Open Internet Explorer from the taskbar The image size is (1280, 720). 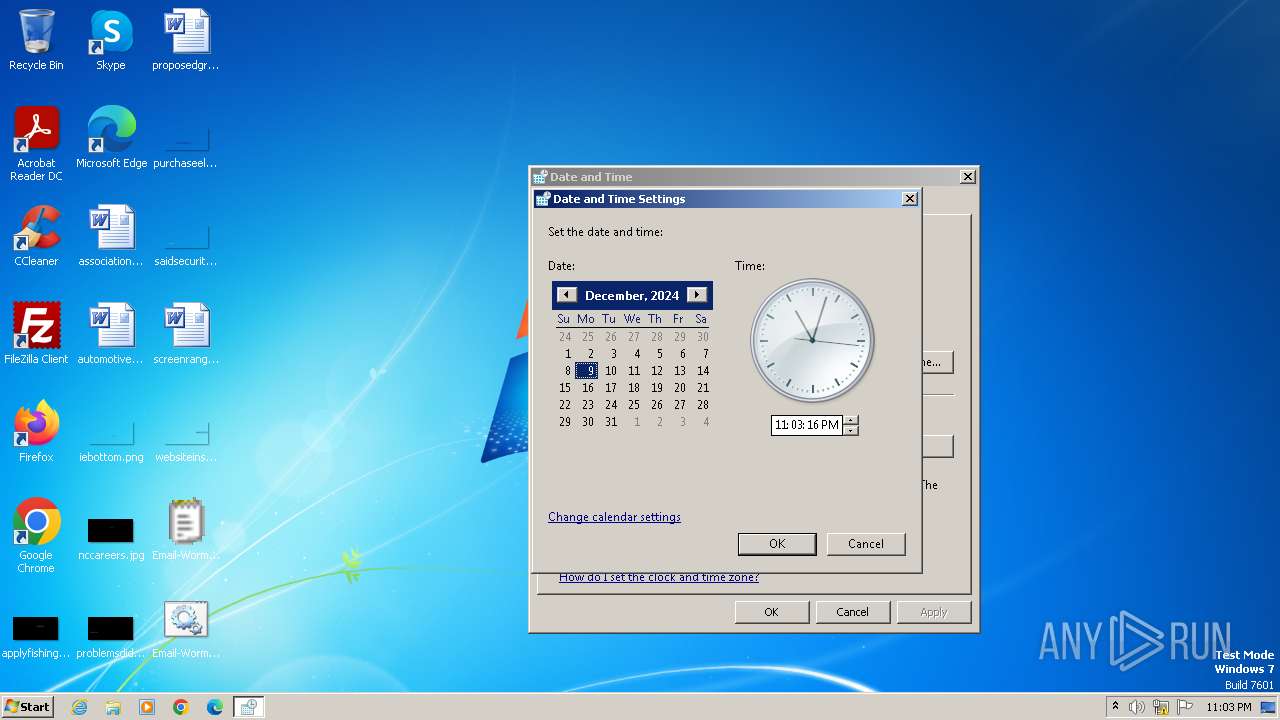(x=79, y=707)
